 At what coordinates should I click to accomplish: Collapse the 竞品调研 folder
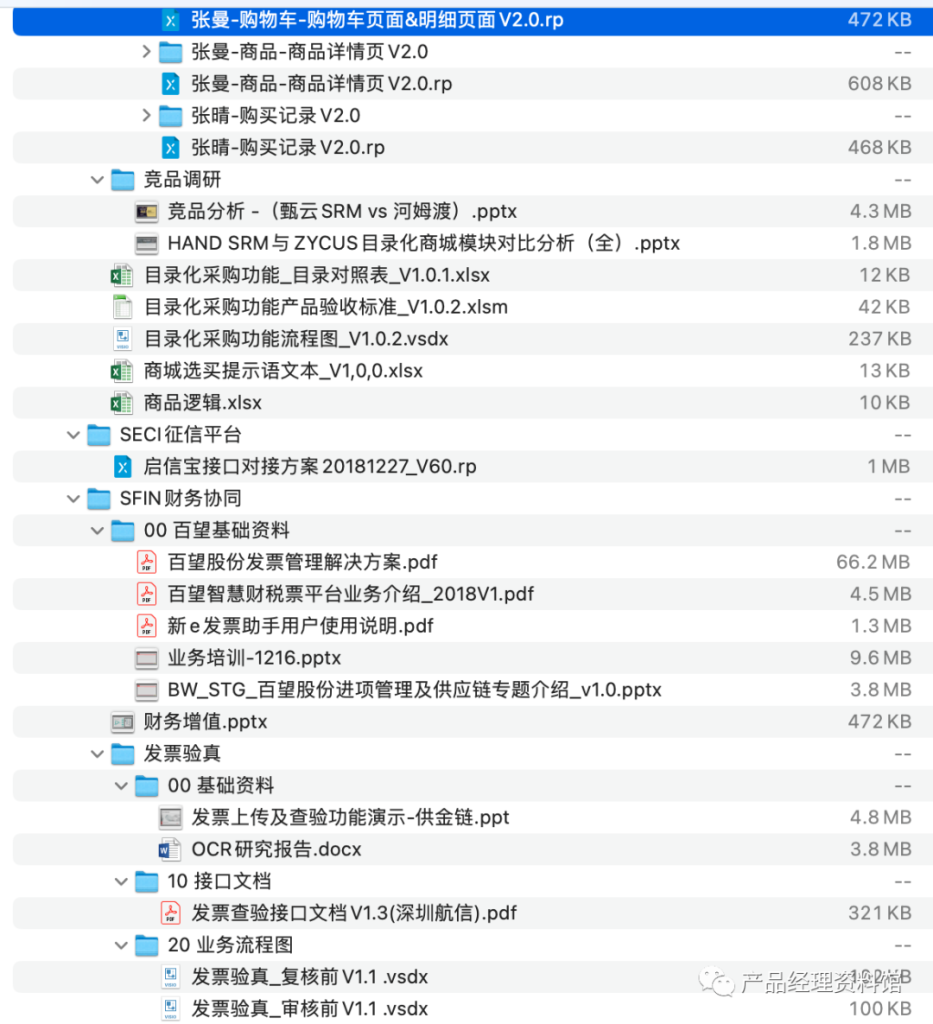coord(97,179)
